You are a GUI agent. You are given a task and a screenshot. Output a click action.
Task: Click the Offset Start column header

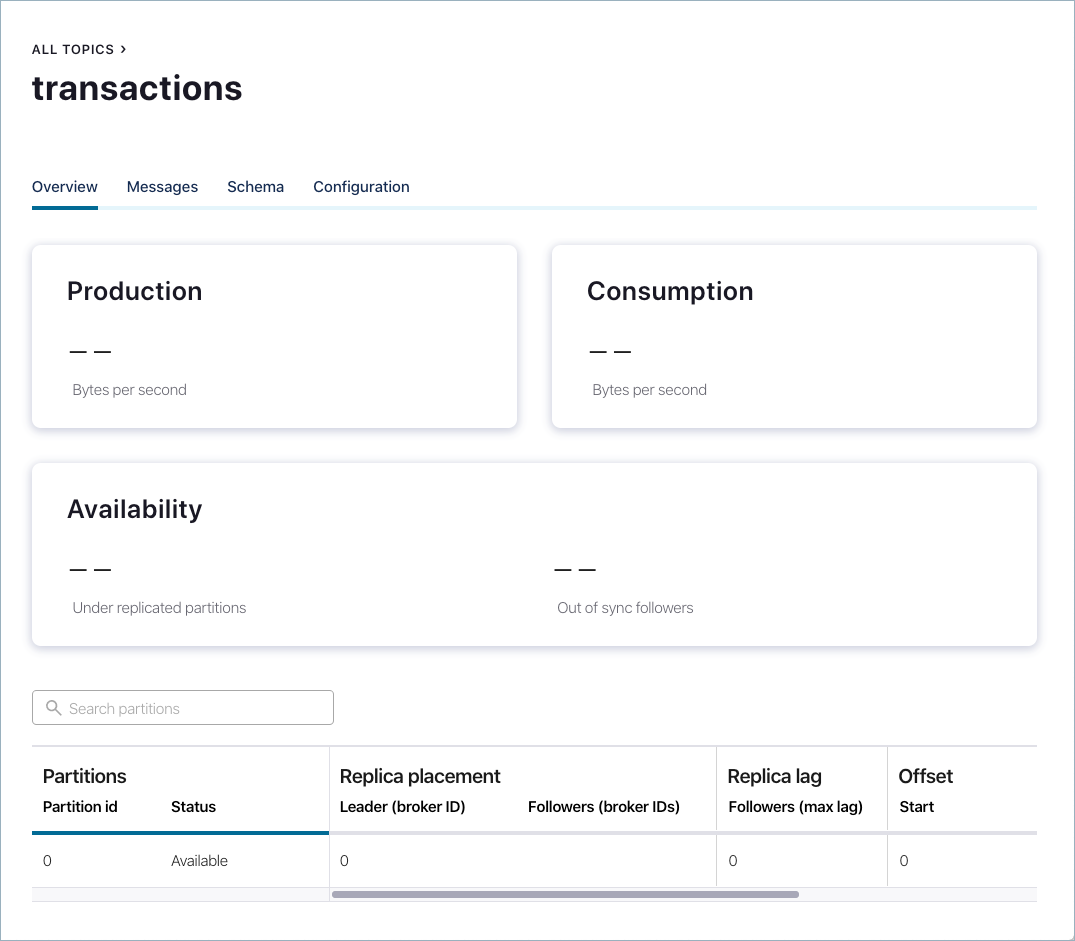click(x=916, y=807)
